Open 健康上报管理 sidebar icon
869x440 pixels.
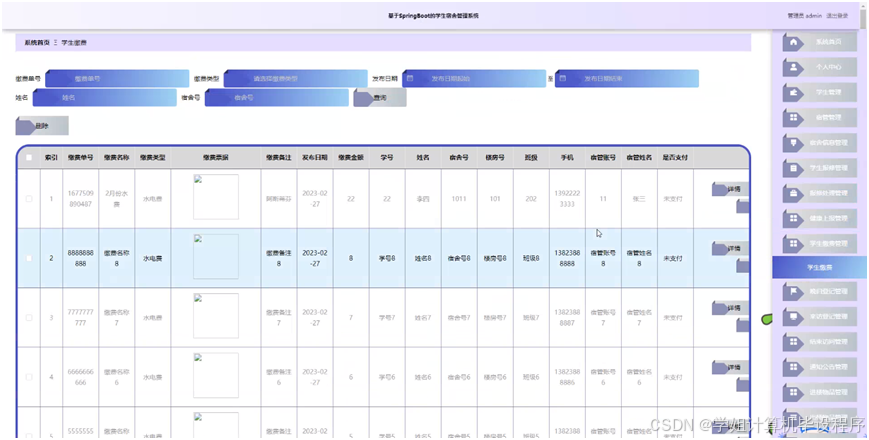point(794,218)
